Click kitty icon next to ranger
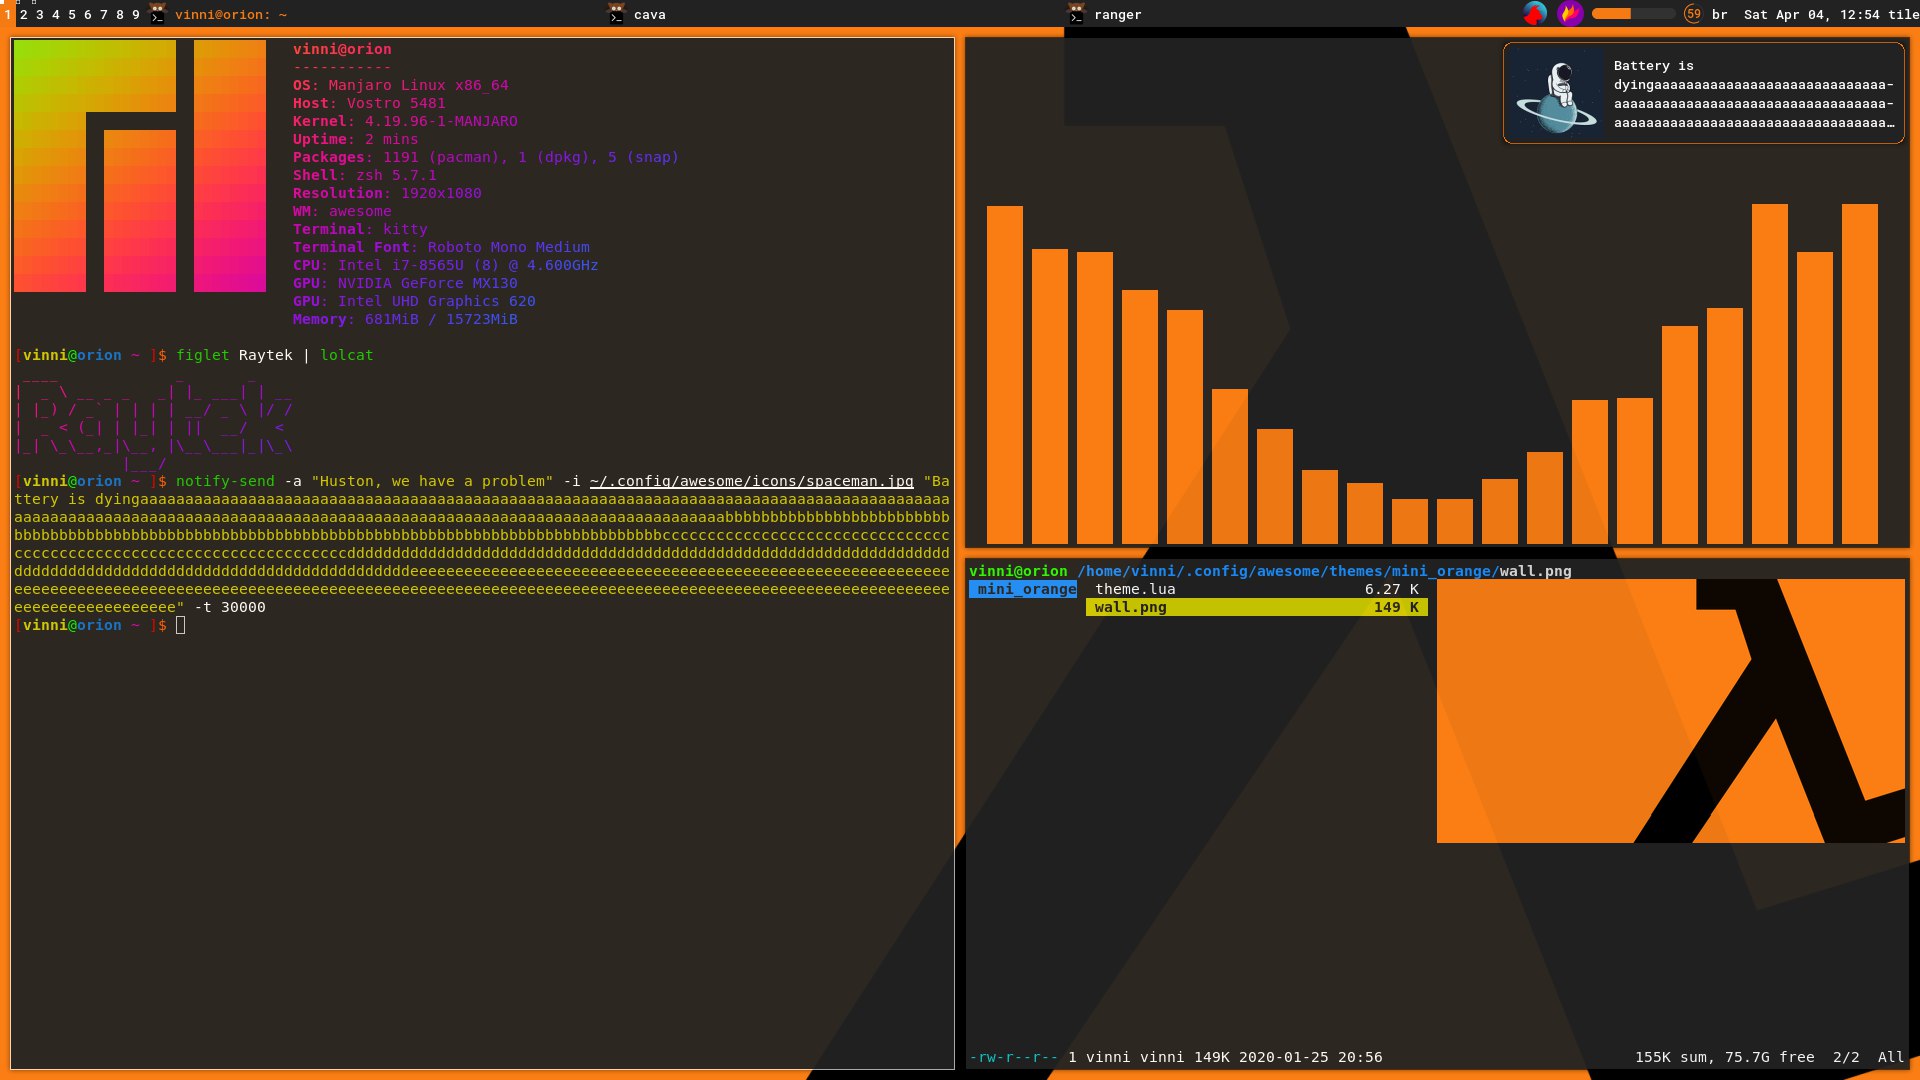The width and height of the screenshot is (1920, 1080). tap(1077, 14)
